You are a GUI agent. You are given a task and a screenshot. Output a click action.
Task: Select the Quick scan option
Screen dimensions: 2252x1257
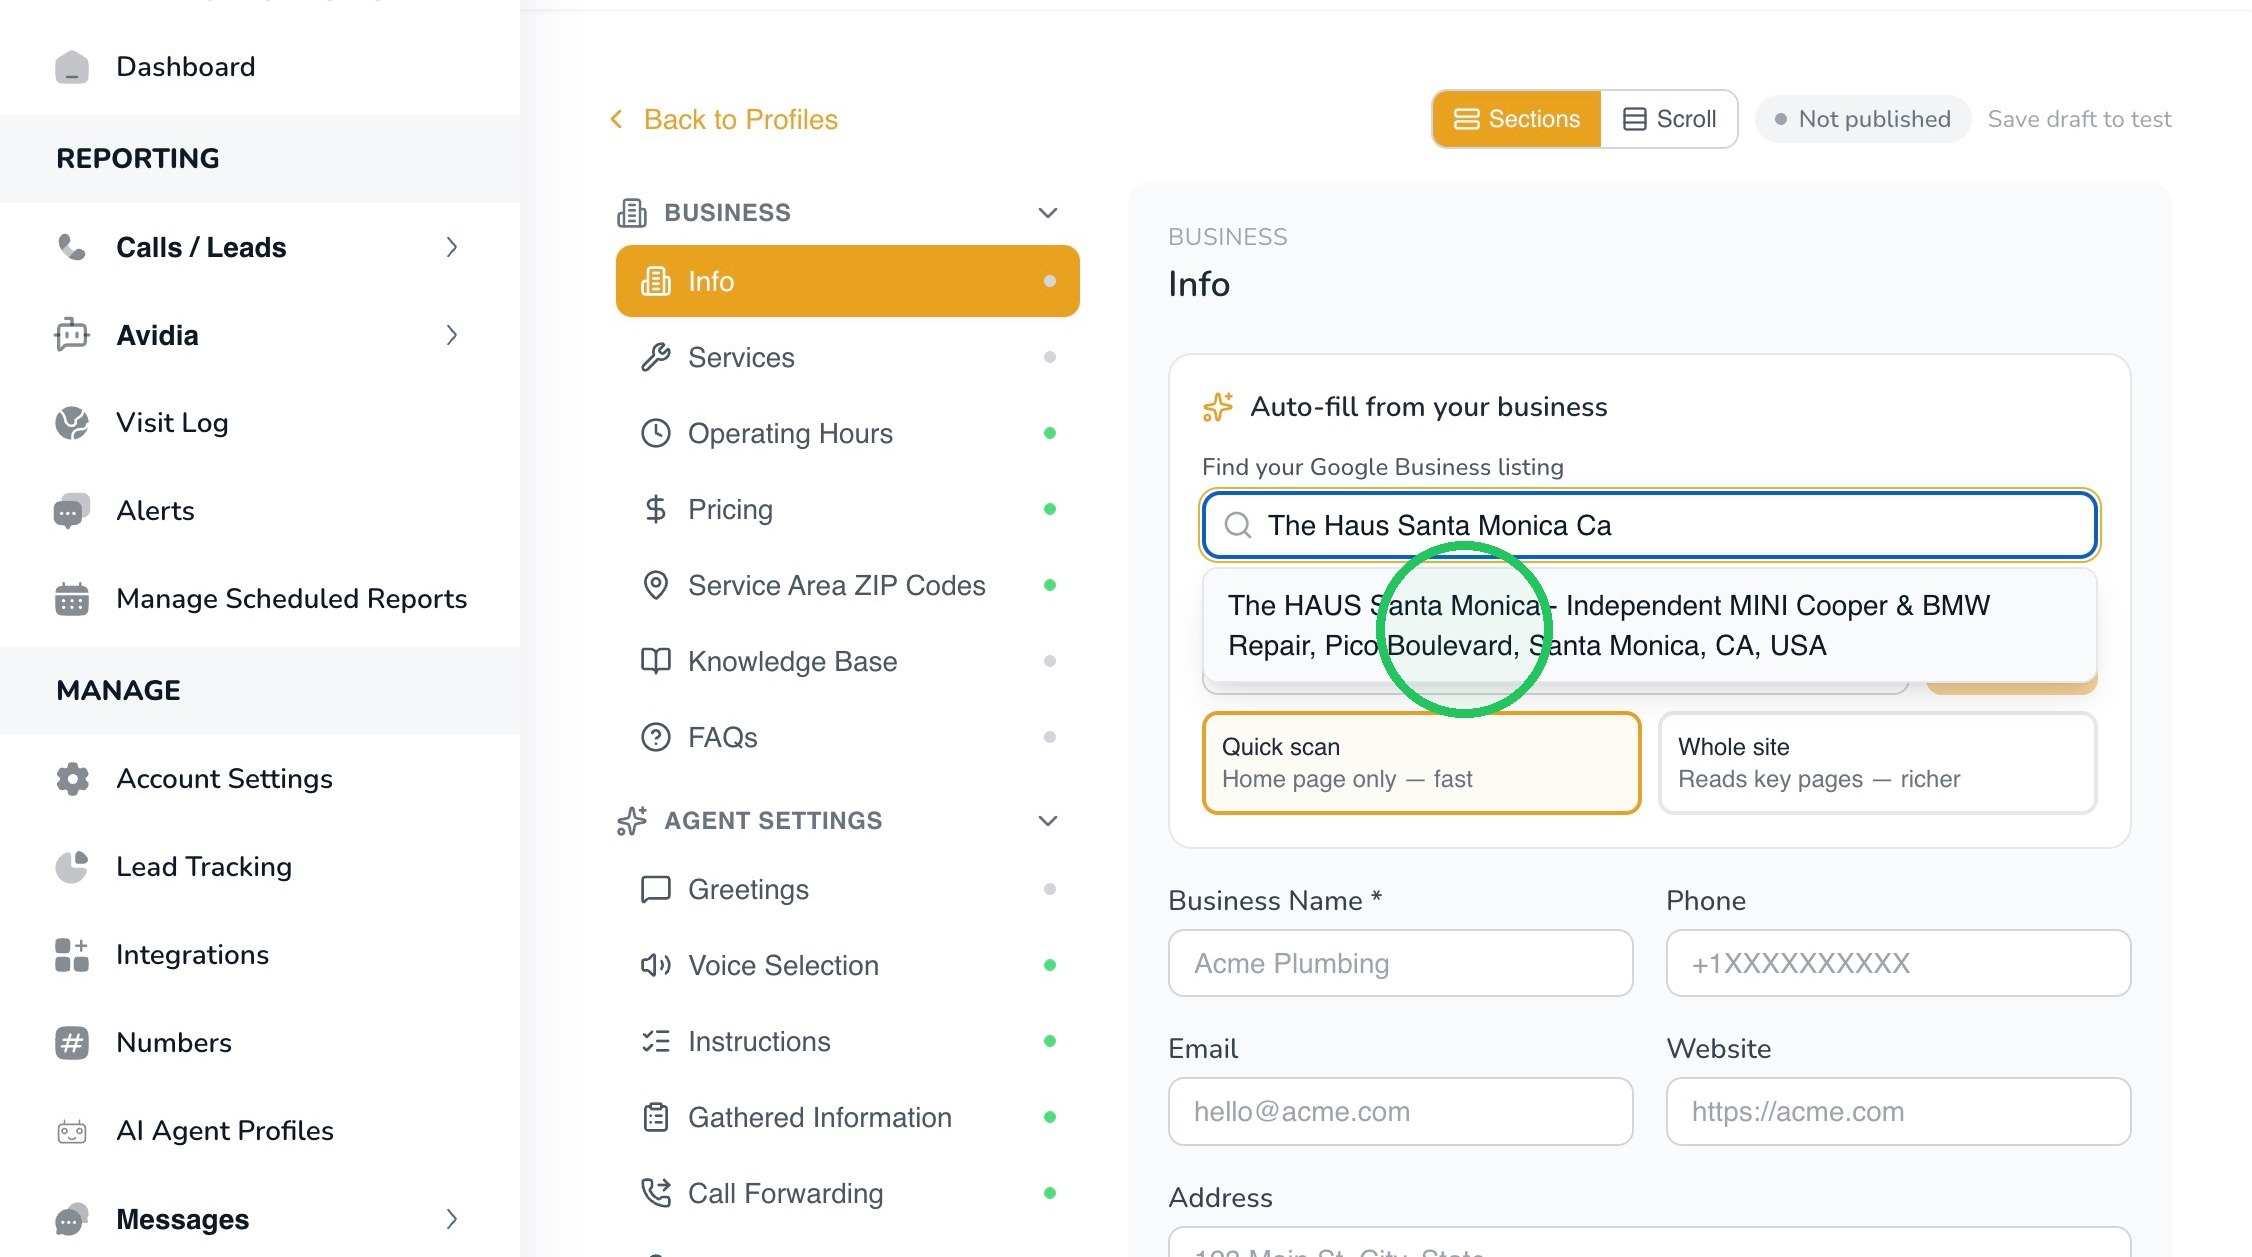(1421, 763)
